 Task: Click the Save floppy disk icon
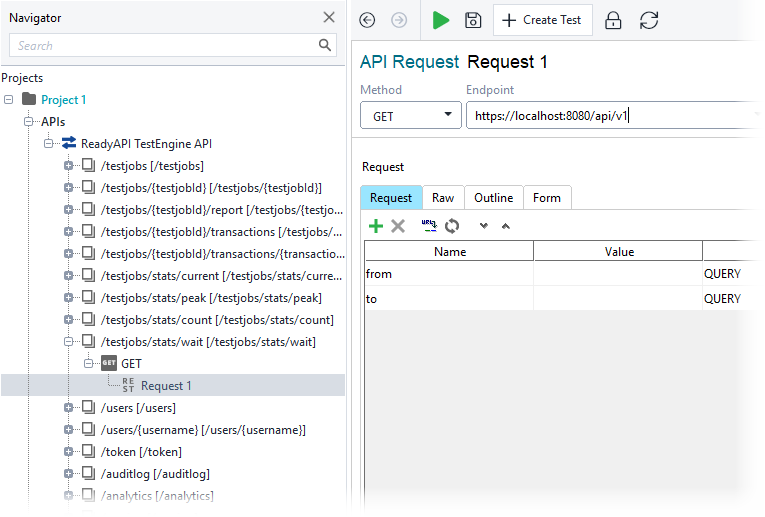473,20
